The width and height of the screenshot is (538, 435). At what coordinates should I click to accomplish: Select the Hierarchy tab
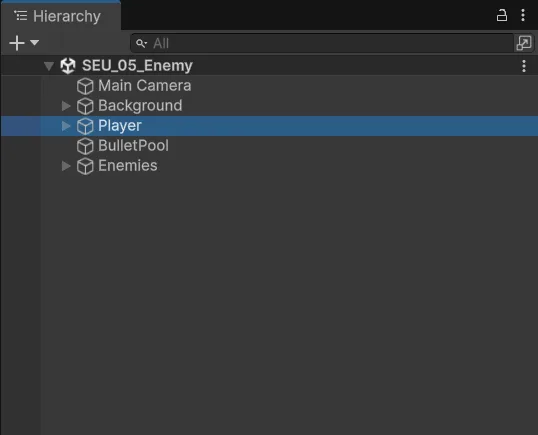tap(61, 16)
